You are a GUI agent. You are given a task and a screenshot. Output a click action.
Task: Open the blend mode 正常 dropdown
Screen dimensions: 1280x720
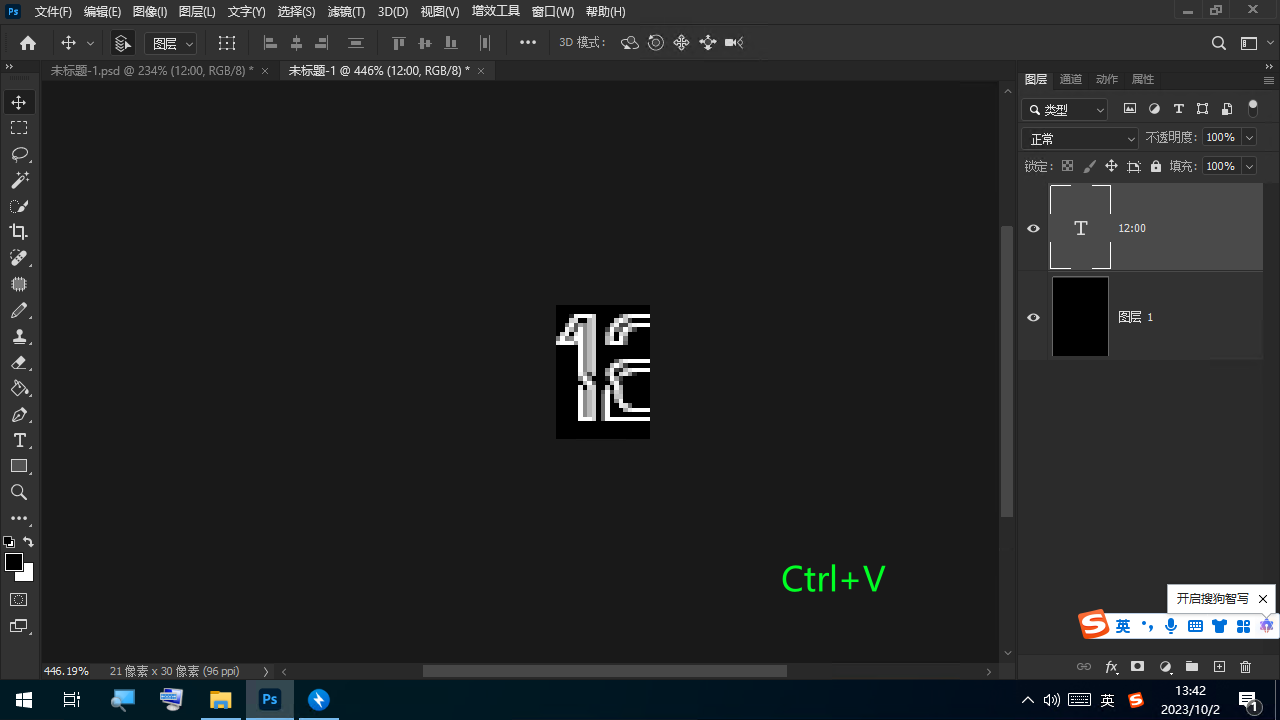coord(1080,139)
